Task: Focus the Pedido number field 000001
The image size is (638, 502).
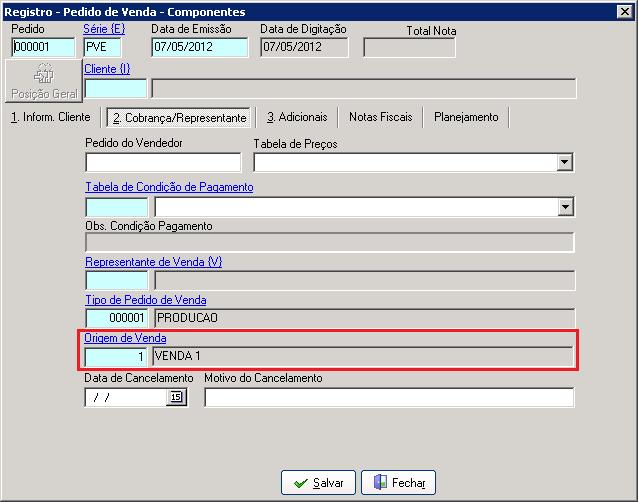Action: click(43, 47)
